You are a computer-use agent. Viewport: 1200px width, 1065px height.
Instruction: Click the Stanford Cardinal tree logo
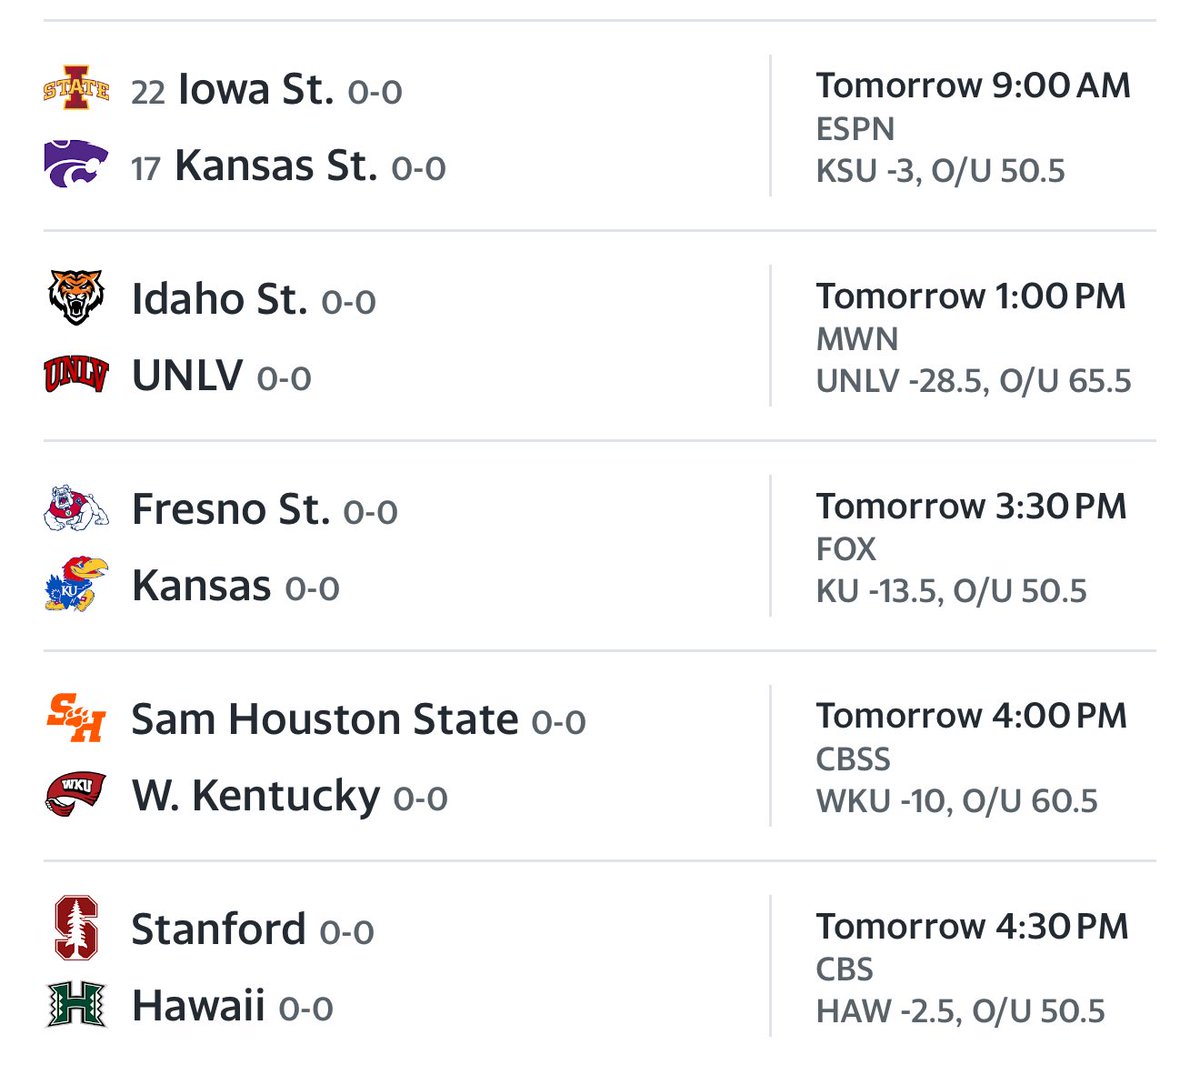76,928
